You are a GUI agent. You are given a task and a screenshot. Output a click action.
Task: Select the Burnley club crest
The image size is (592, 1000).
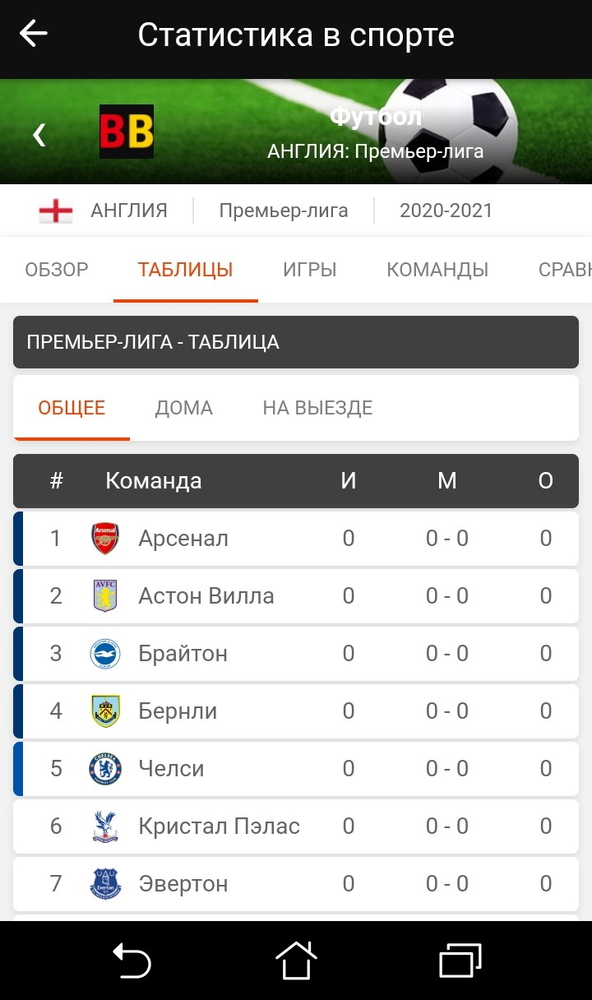pyautogui.click(x=107, y=711)
